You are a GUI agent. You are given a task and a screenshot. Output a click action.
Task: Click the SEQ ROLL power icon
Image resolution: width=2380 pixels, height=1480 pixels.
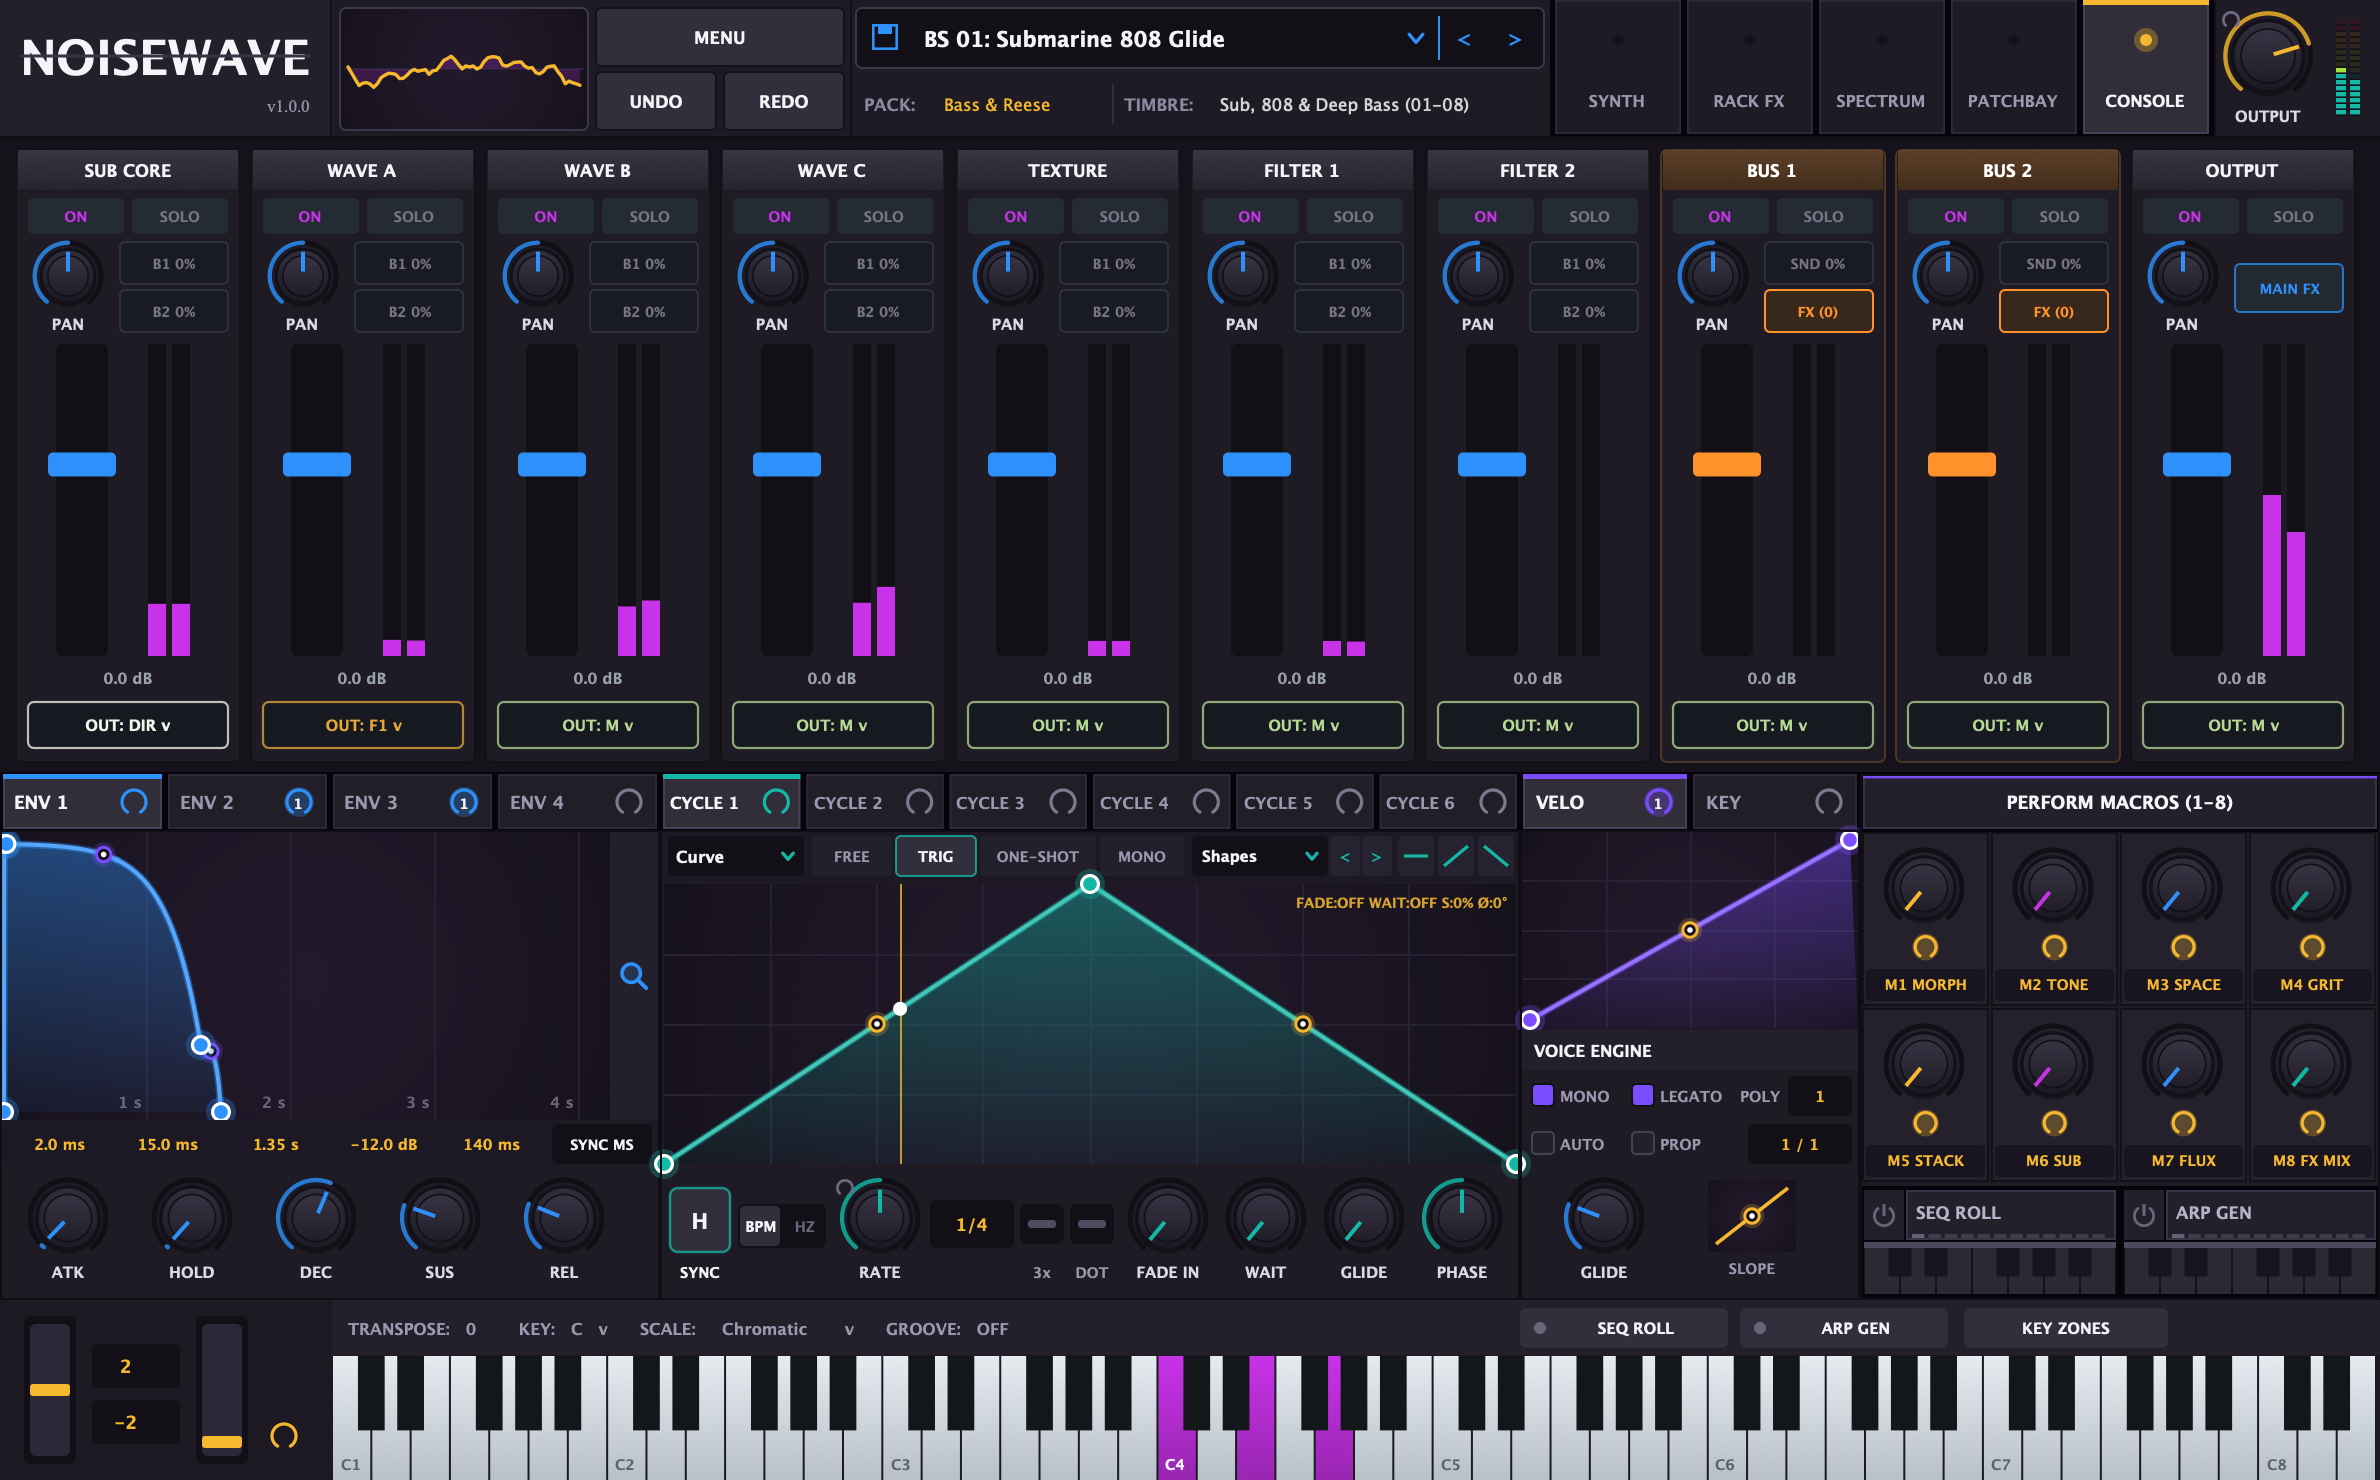tap(1884, 1214)
